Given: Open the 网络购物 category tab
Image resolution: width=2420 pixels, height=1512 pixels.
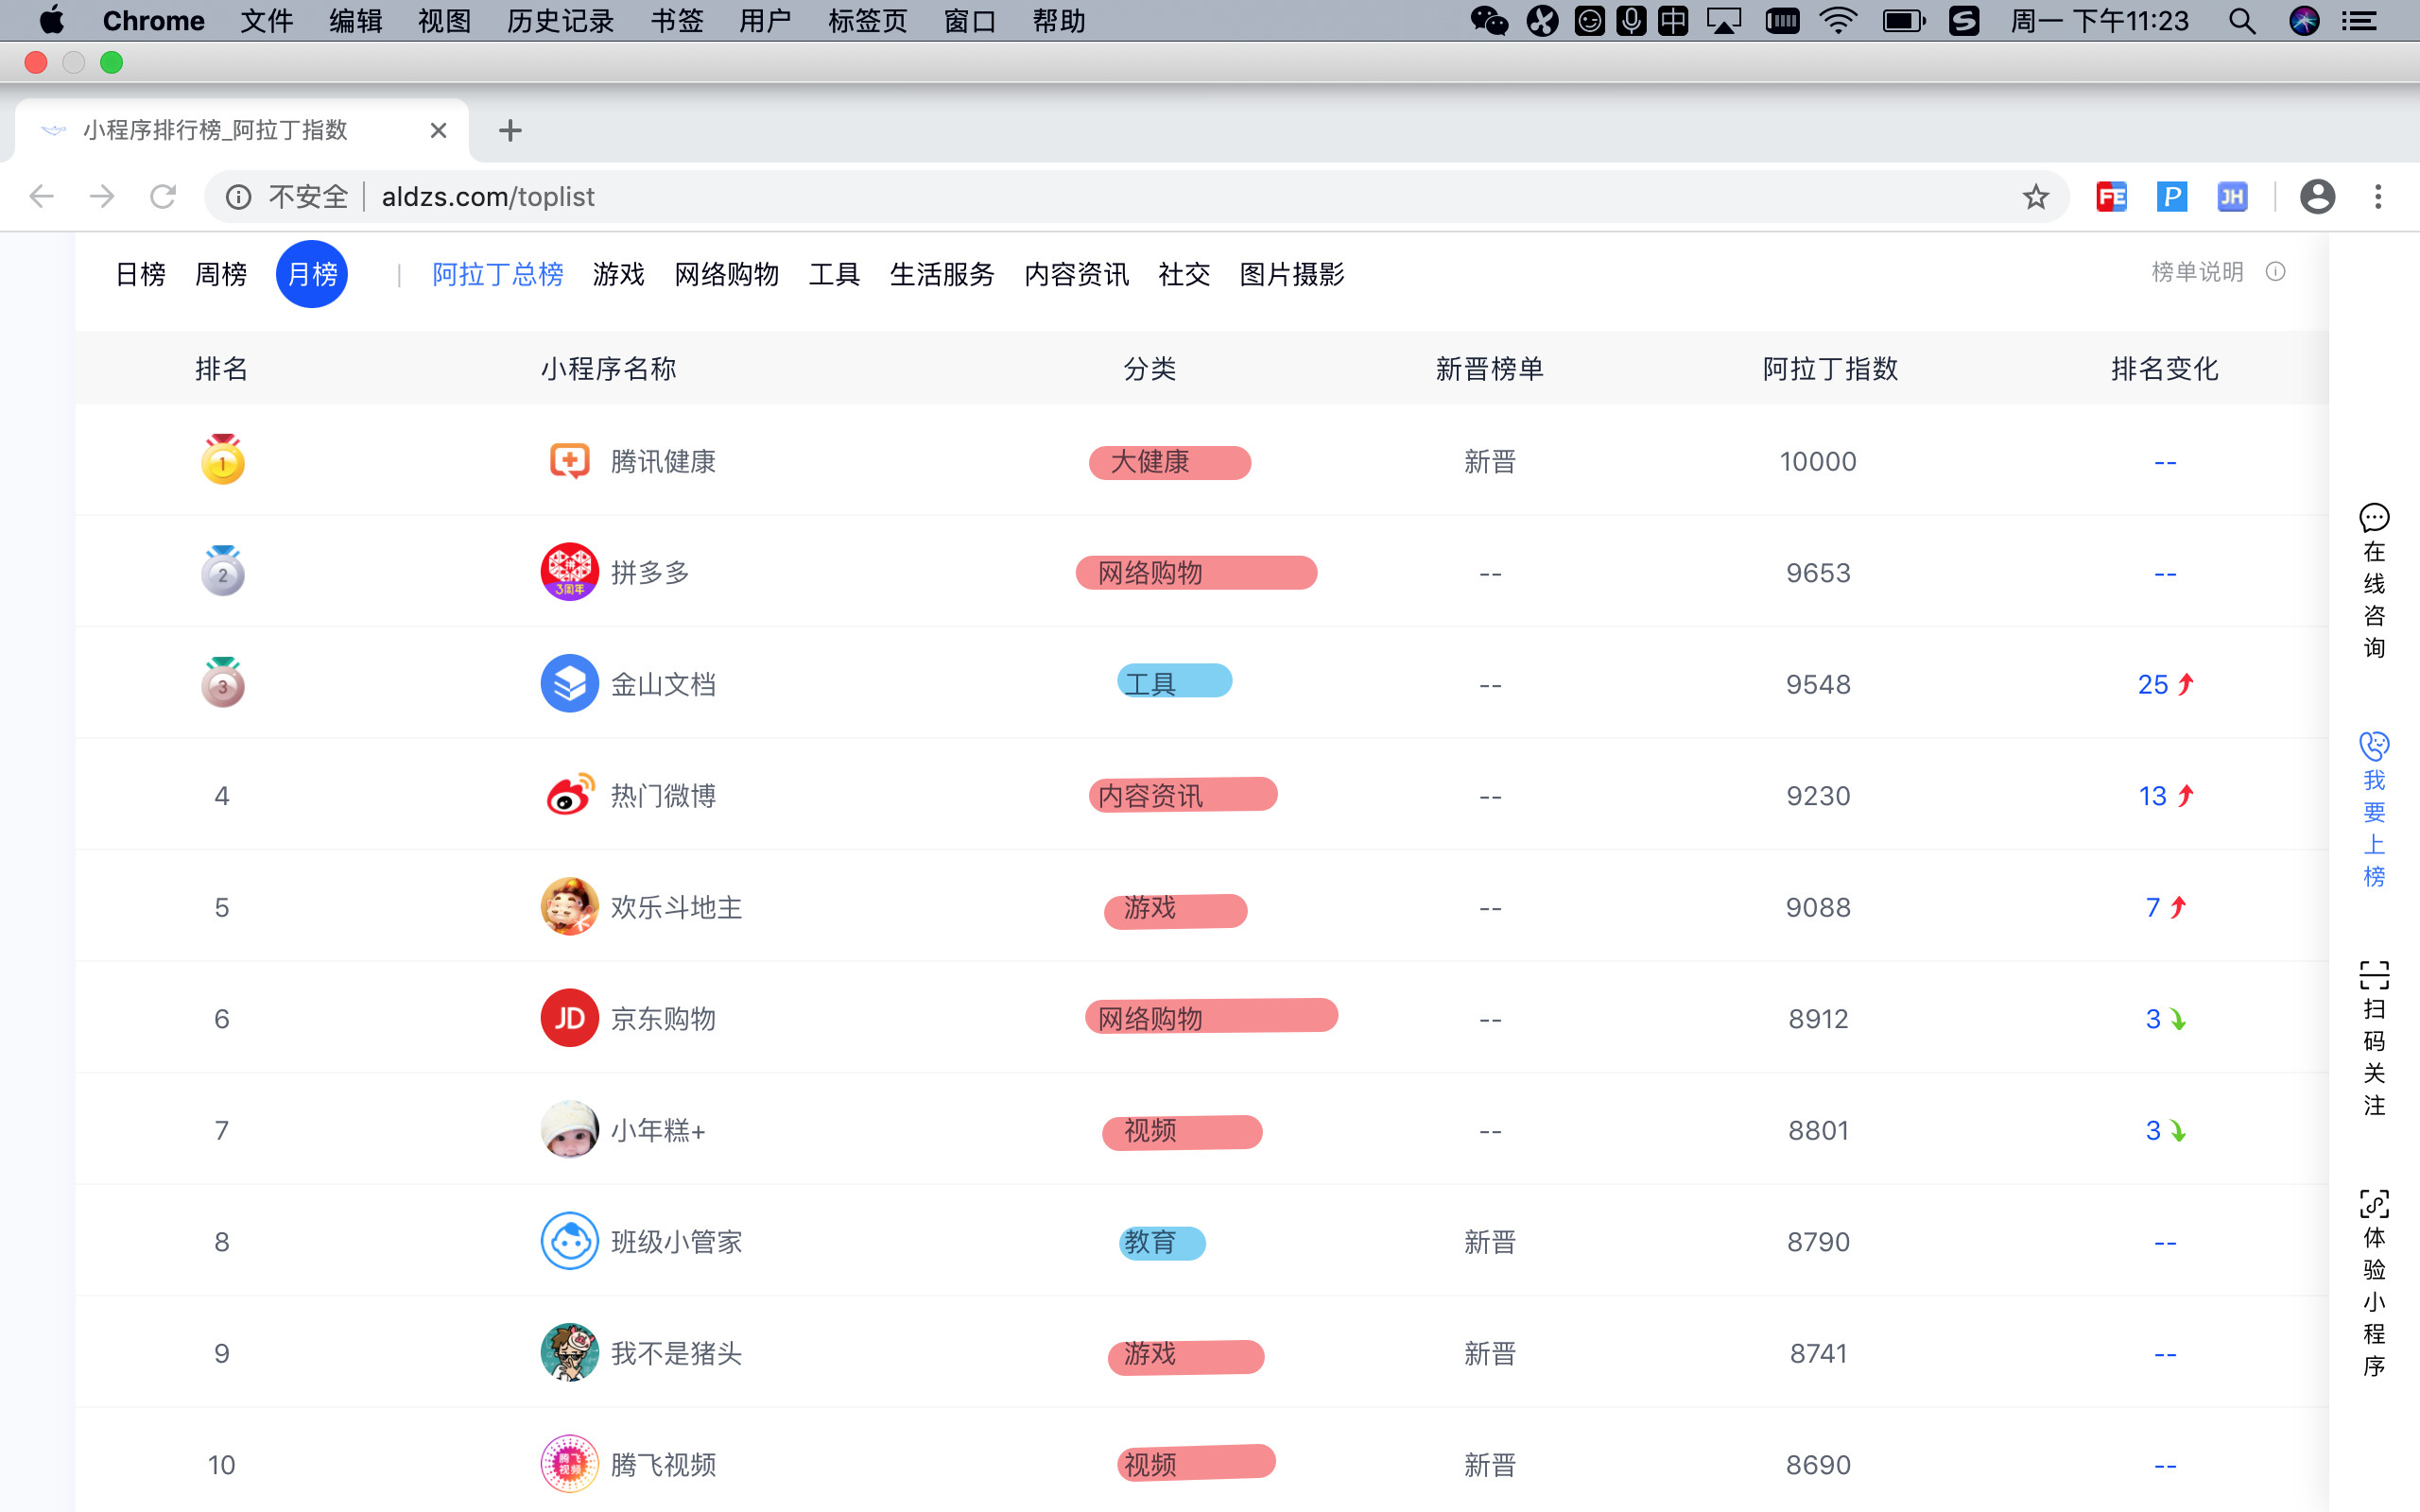Looking at the screenshot, I should coord(726,274).
